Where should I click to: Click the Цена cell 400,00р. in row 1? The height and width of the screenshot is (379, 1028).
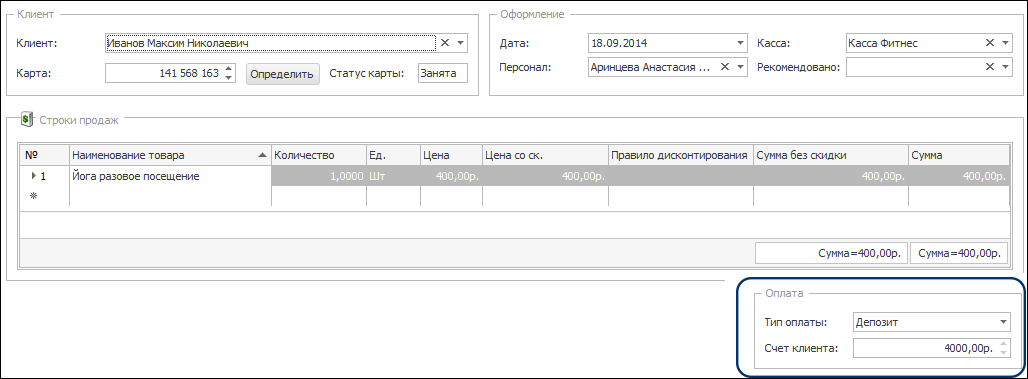click(451, 176)
